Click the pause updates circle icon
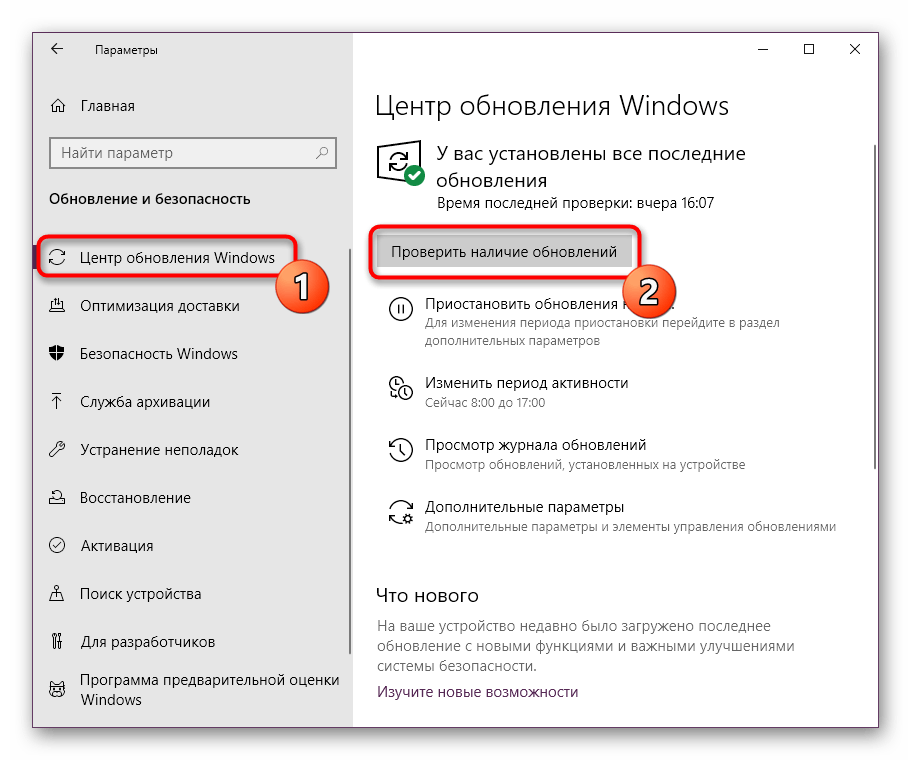Screen dimensions: 911x760 400,310
